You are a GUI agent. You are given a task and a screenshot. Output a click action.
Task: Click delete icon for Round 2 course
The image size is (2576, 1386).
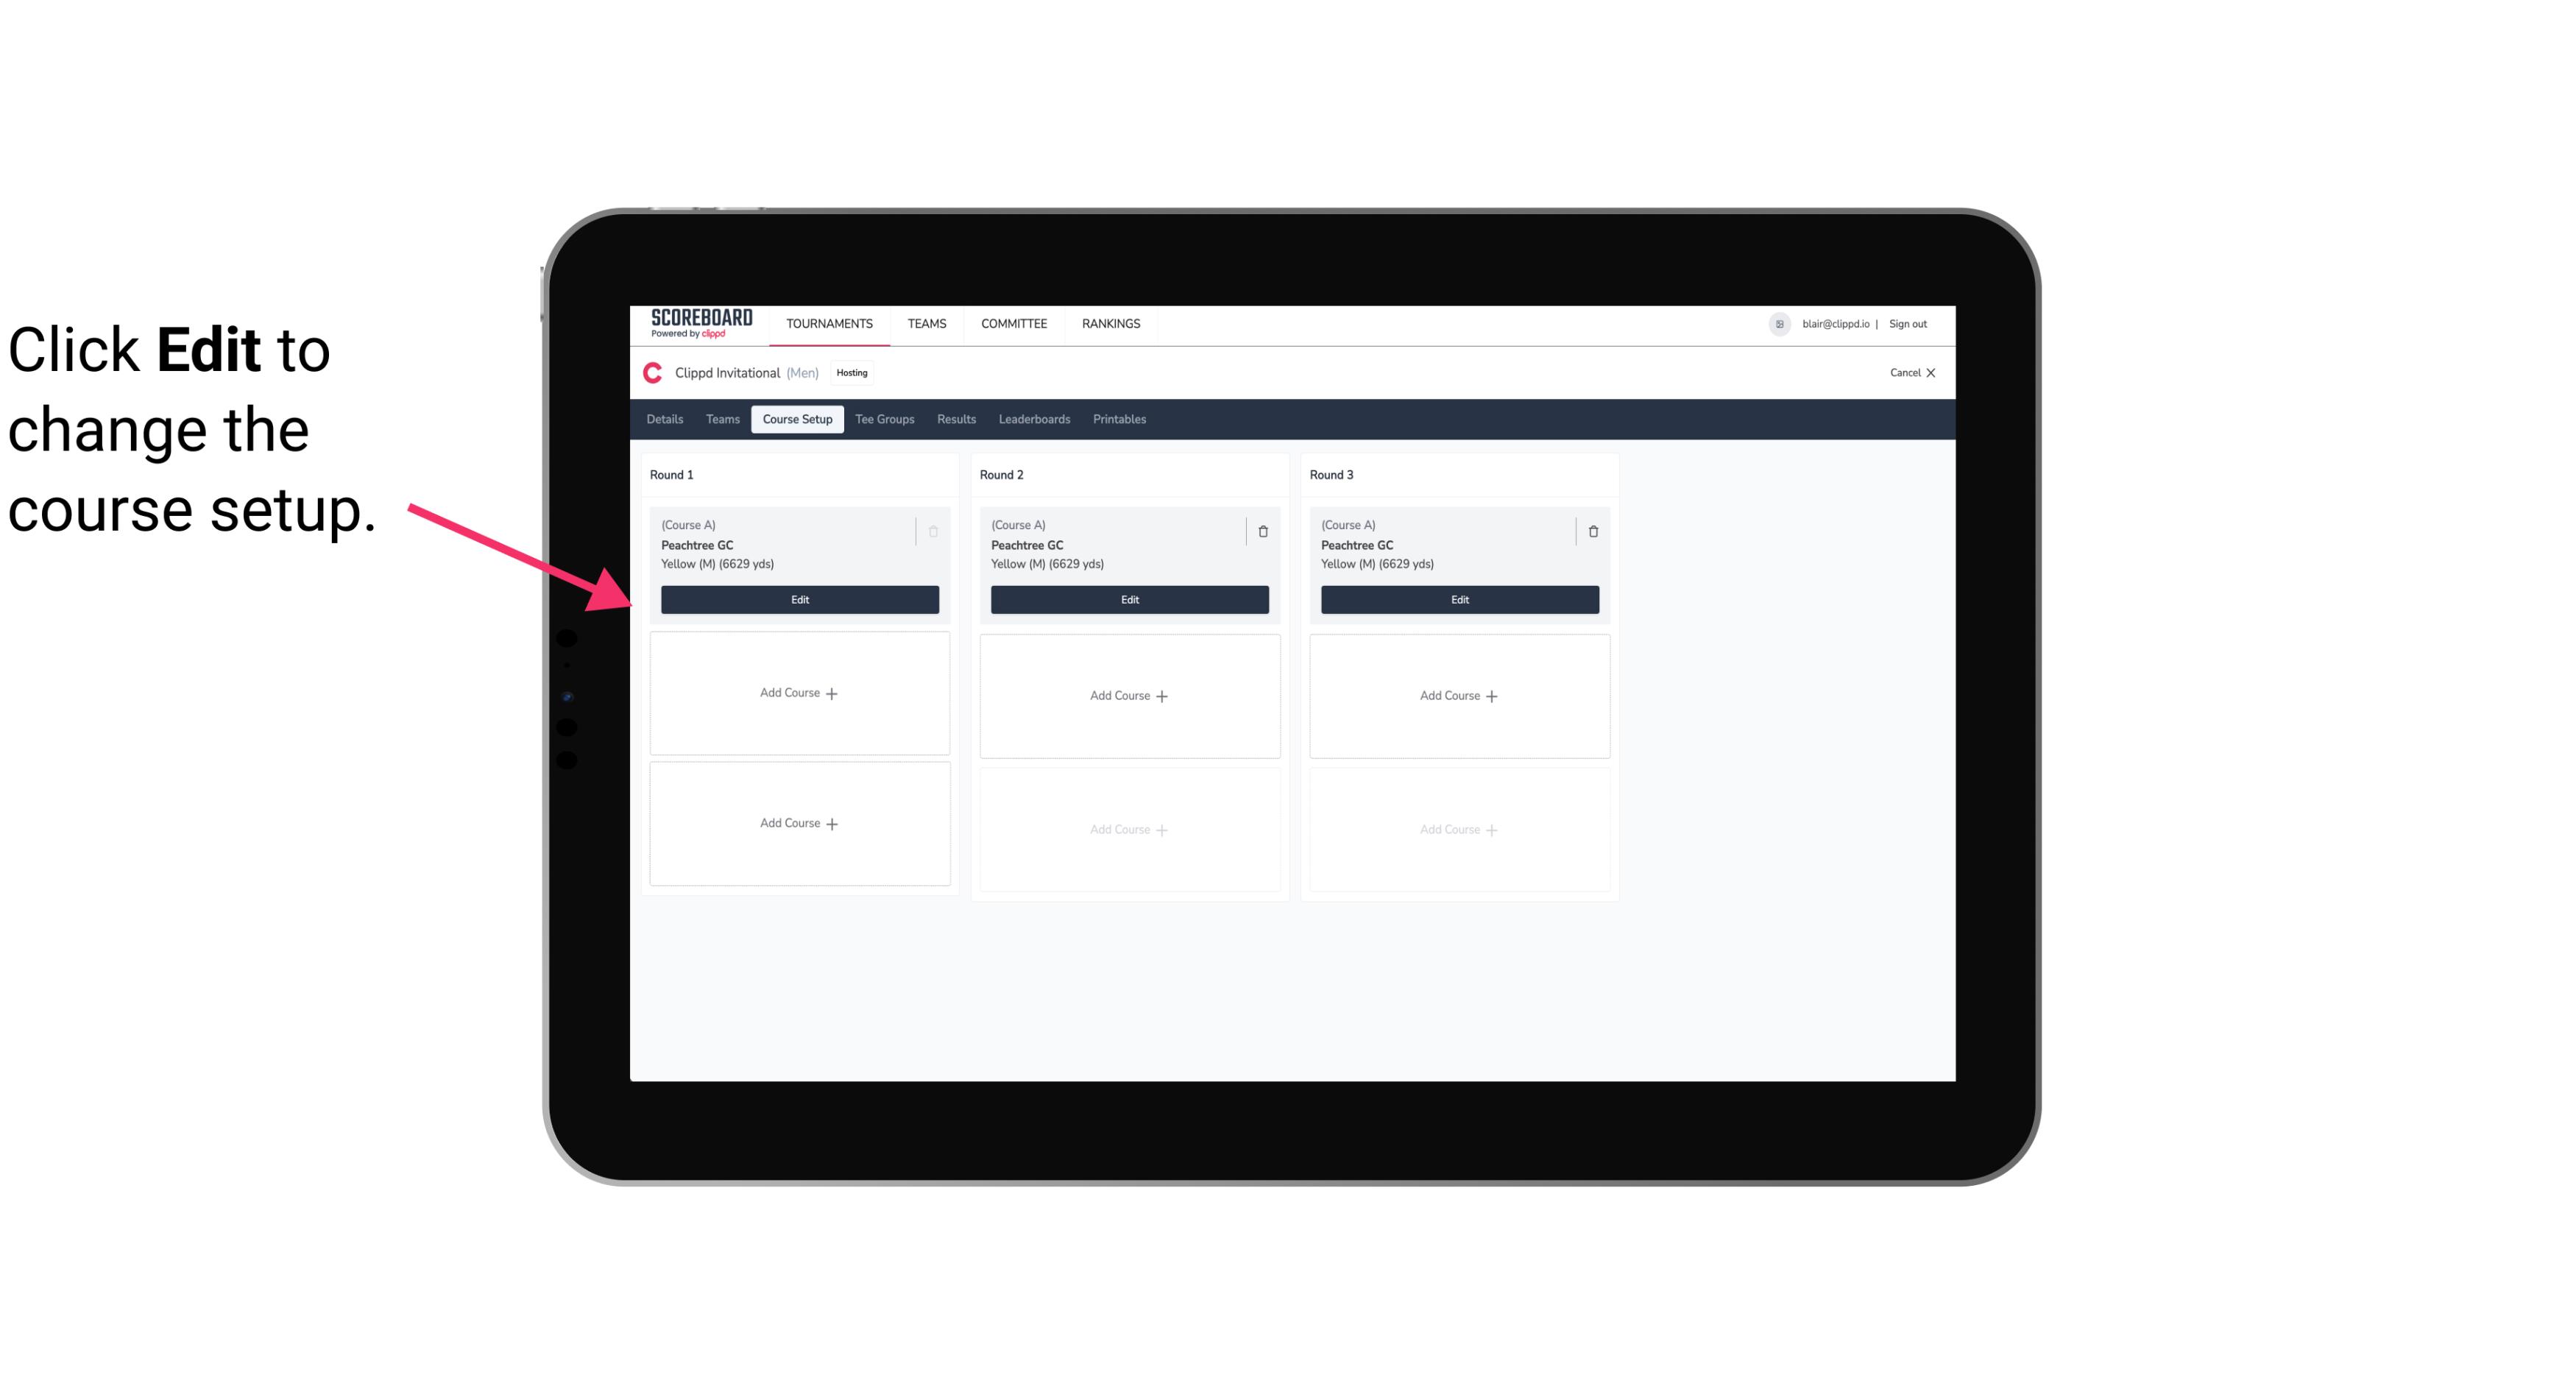click(x=1261, y=531)
